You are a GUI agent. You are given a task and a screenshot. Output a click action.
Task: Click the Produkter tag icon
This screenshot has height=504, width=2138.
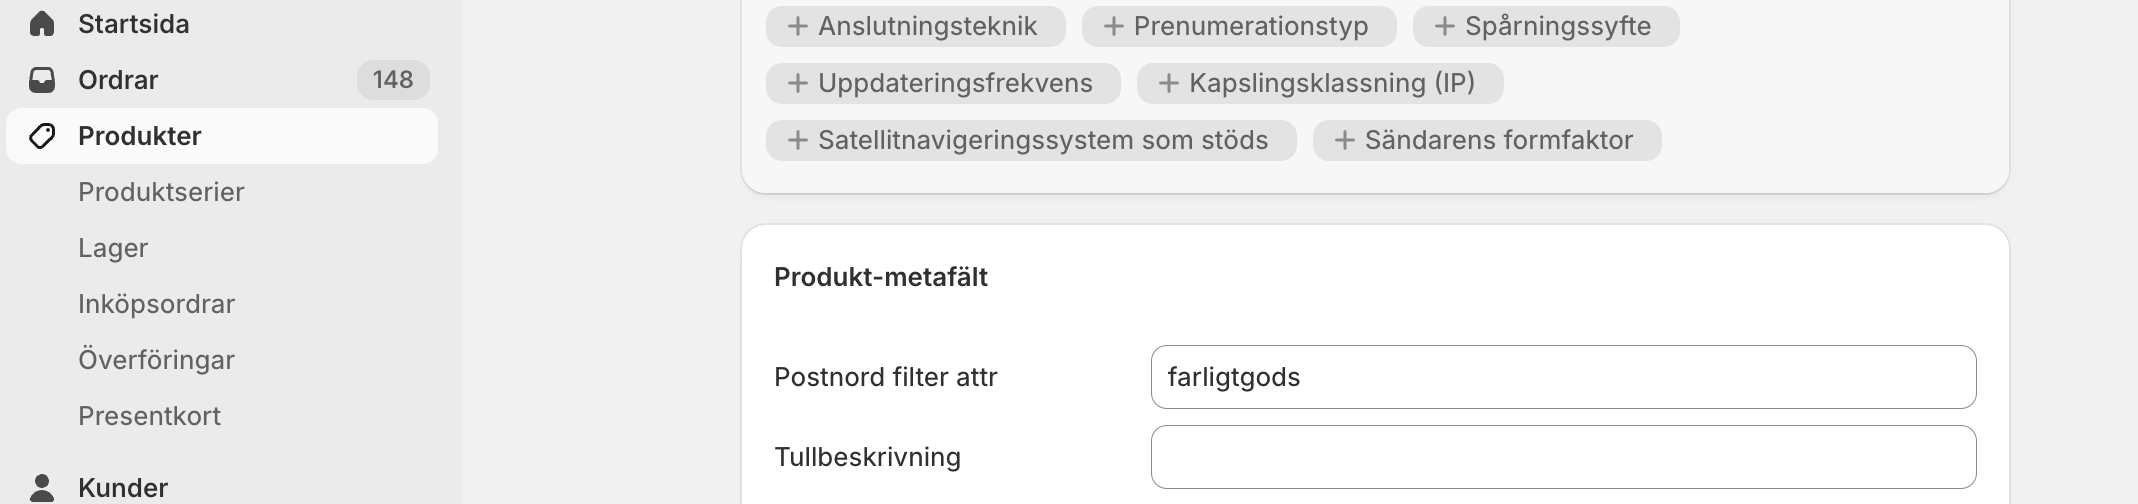coord(42,136)
